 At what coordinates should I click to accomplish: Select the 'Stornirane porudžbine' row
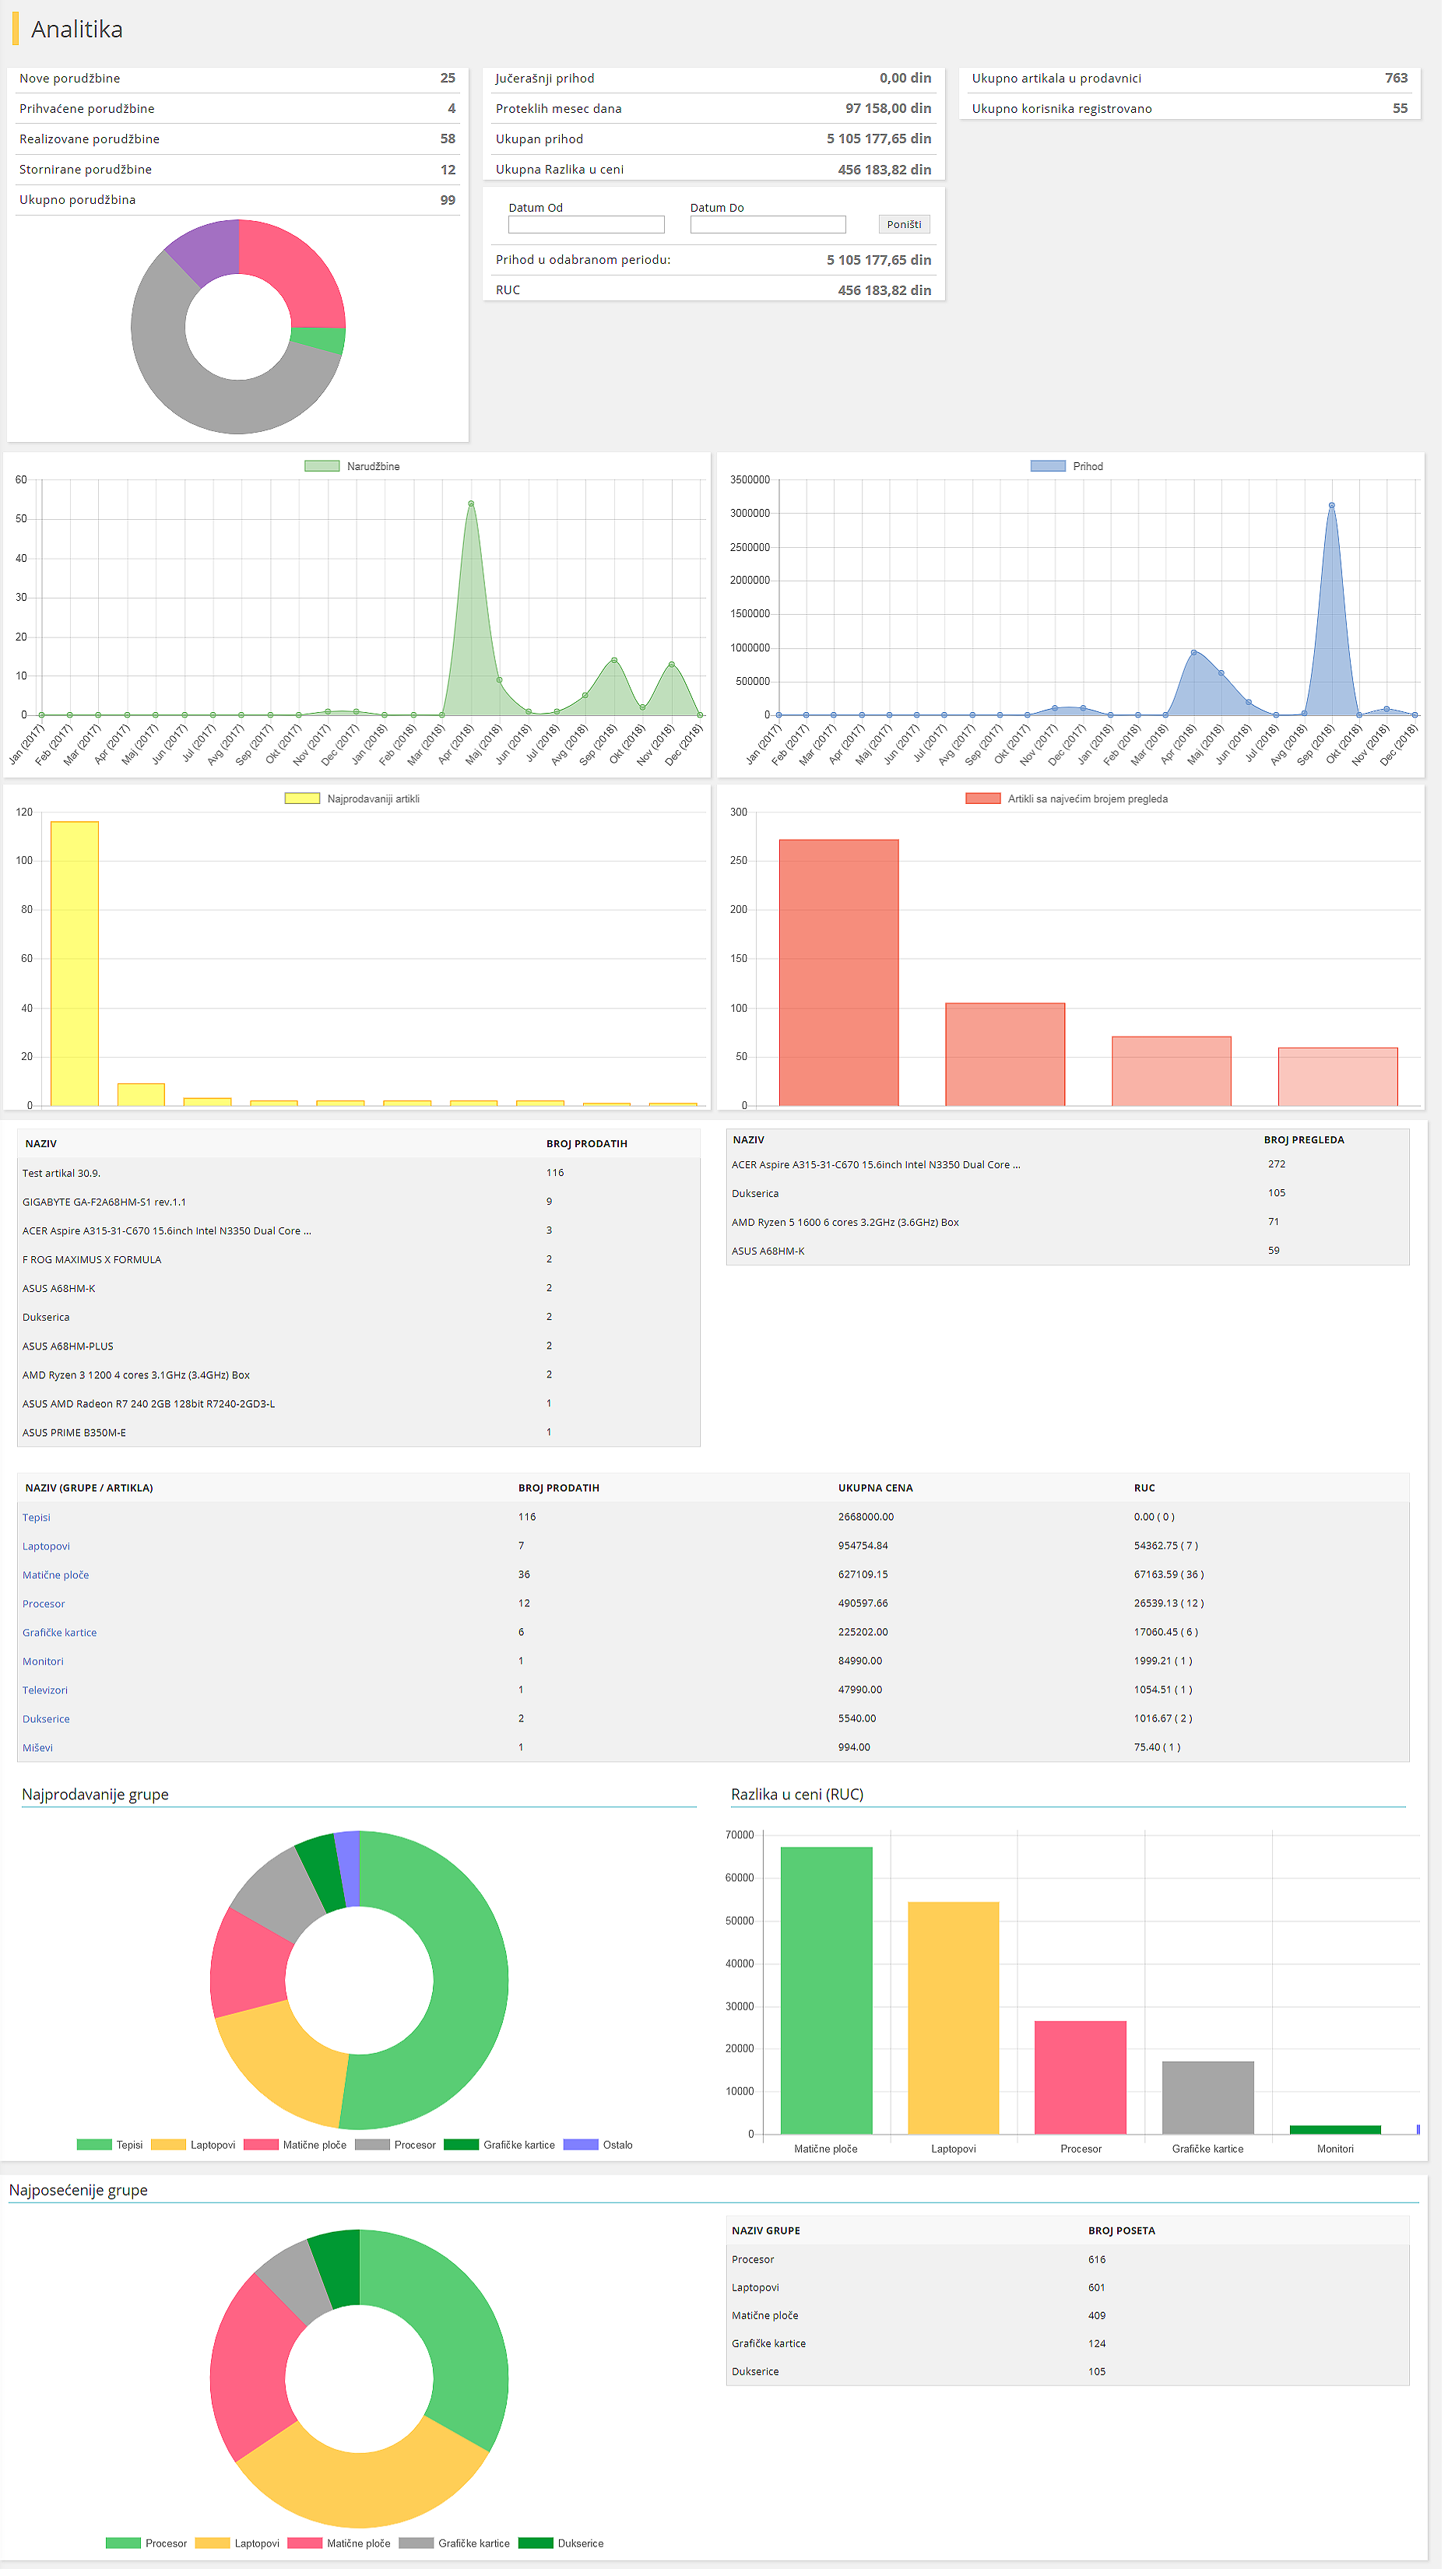pyautogui.click(x=238, y=170)
